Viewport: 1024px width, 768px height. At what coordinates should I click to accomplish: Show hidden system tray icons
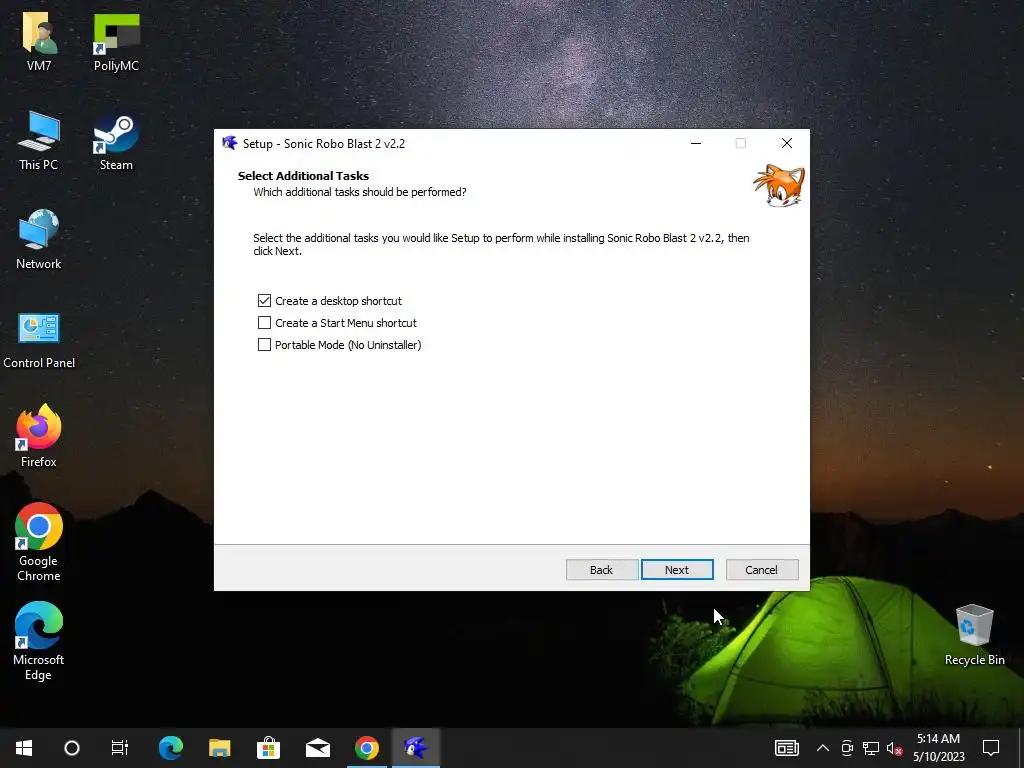coord(823,748)
